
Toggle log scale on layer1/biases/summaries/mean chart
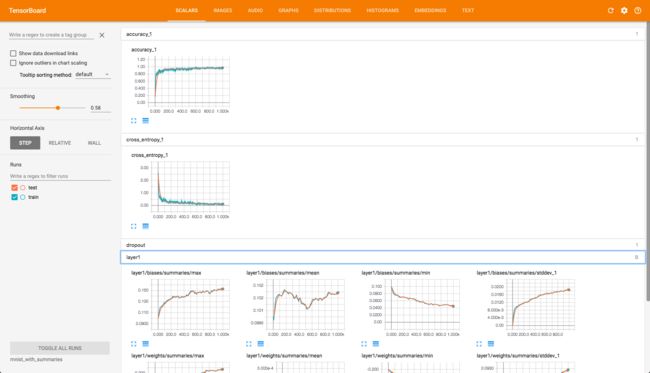(261, 344)
